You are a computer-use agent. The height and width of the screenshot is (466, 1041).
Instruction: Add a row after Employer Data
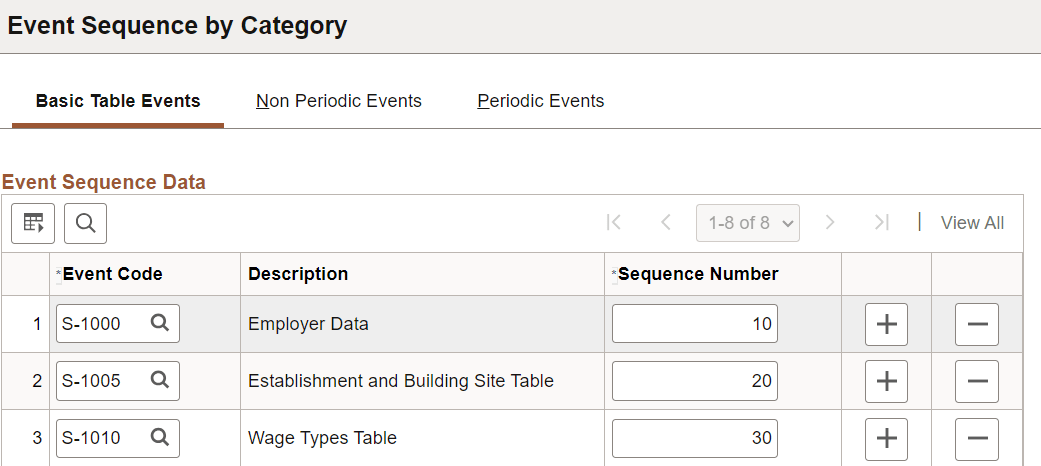point(886,324)
